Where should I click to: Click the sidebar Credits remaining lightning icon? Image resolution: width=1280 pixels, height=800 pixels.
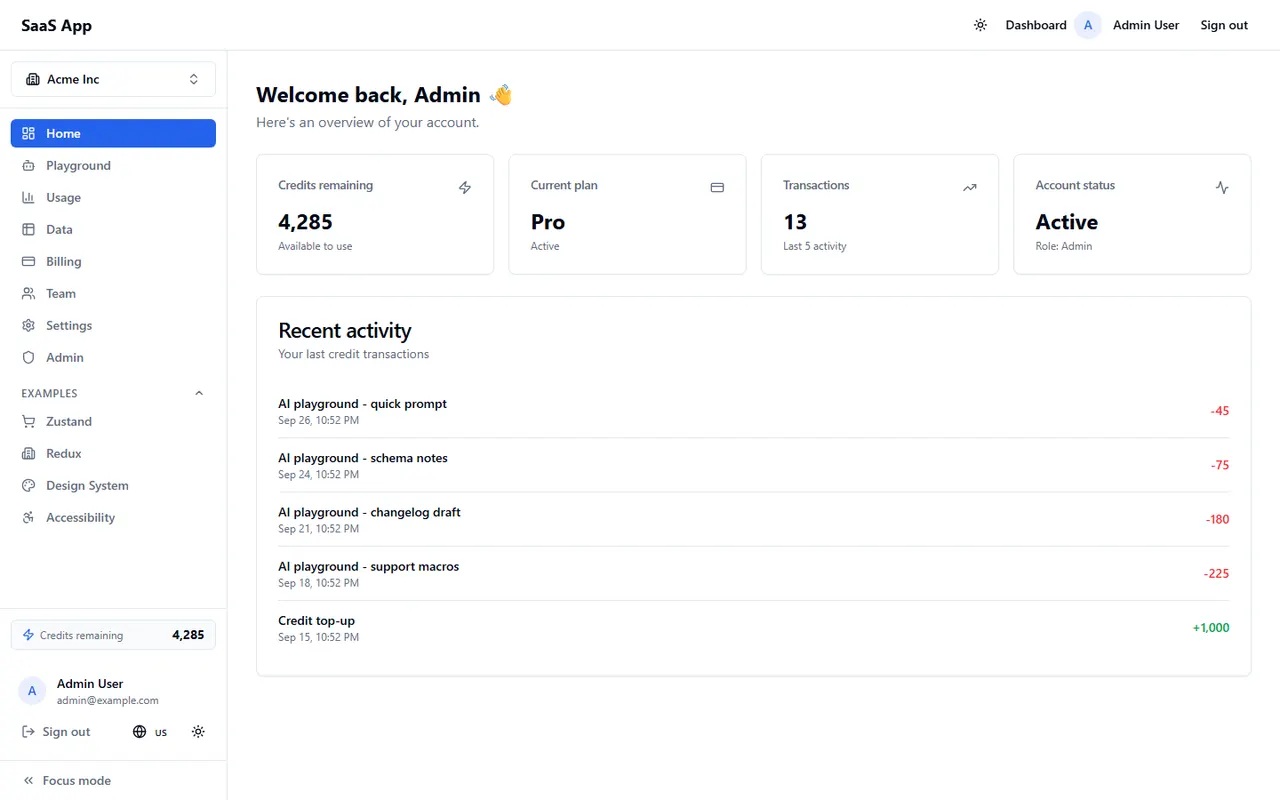[x=28, y=635]
